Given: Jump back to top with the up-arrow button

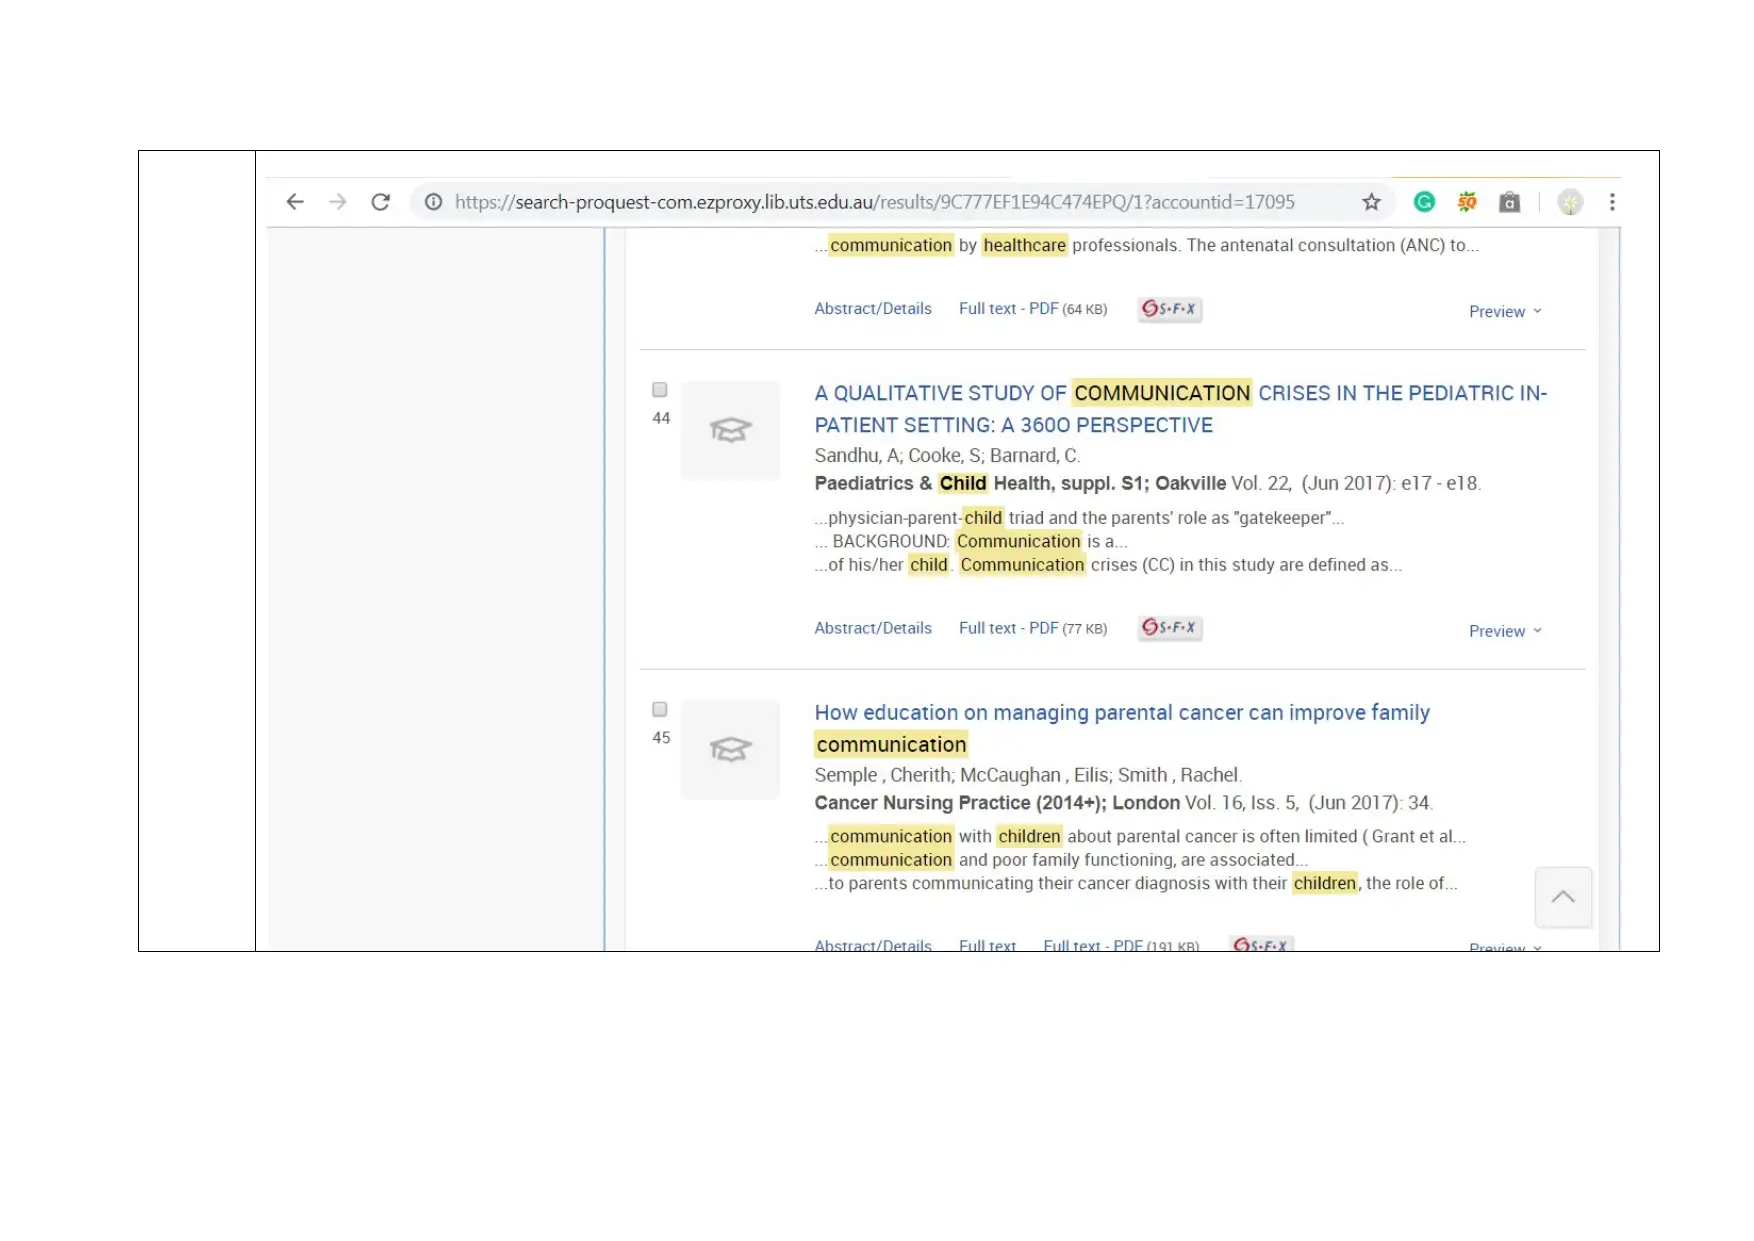Looking at the screenshot, I should pyautogui.click(x=1563, y=897).
